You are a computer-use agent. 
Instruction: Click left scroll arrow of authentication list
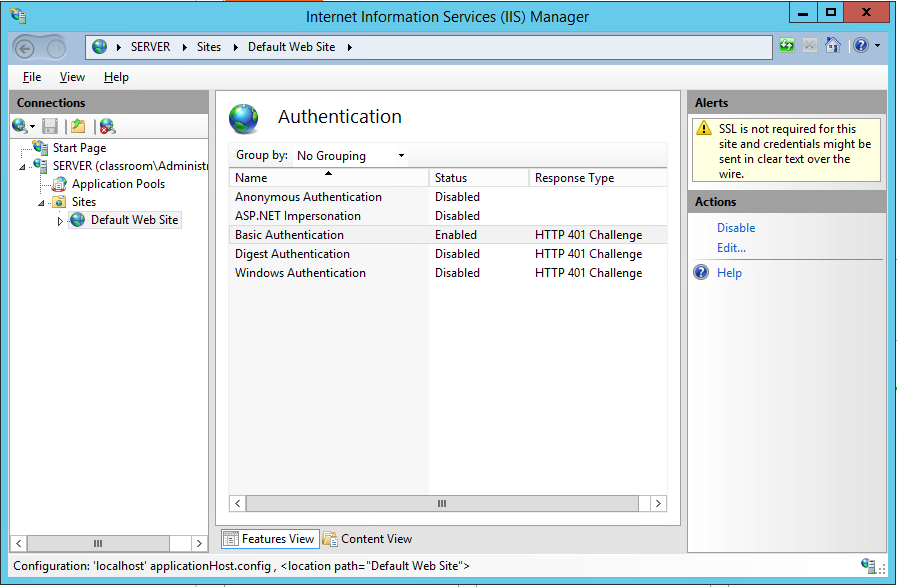(237, 503)
